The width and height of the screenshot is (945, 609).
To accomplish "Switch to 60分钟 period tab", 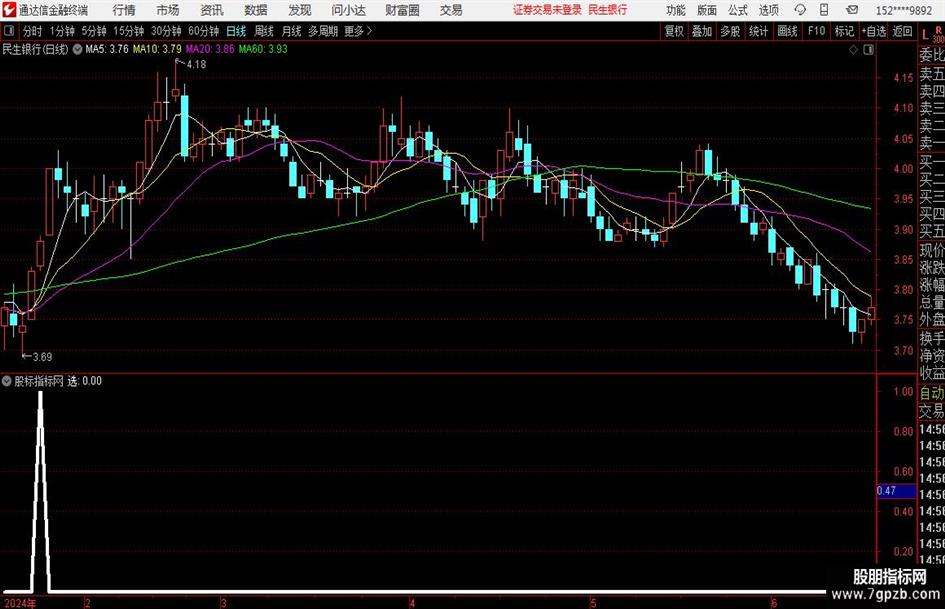I will pyautogui.click(x=203, y=31).
